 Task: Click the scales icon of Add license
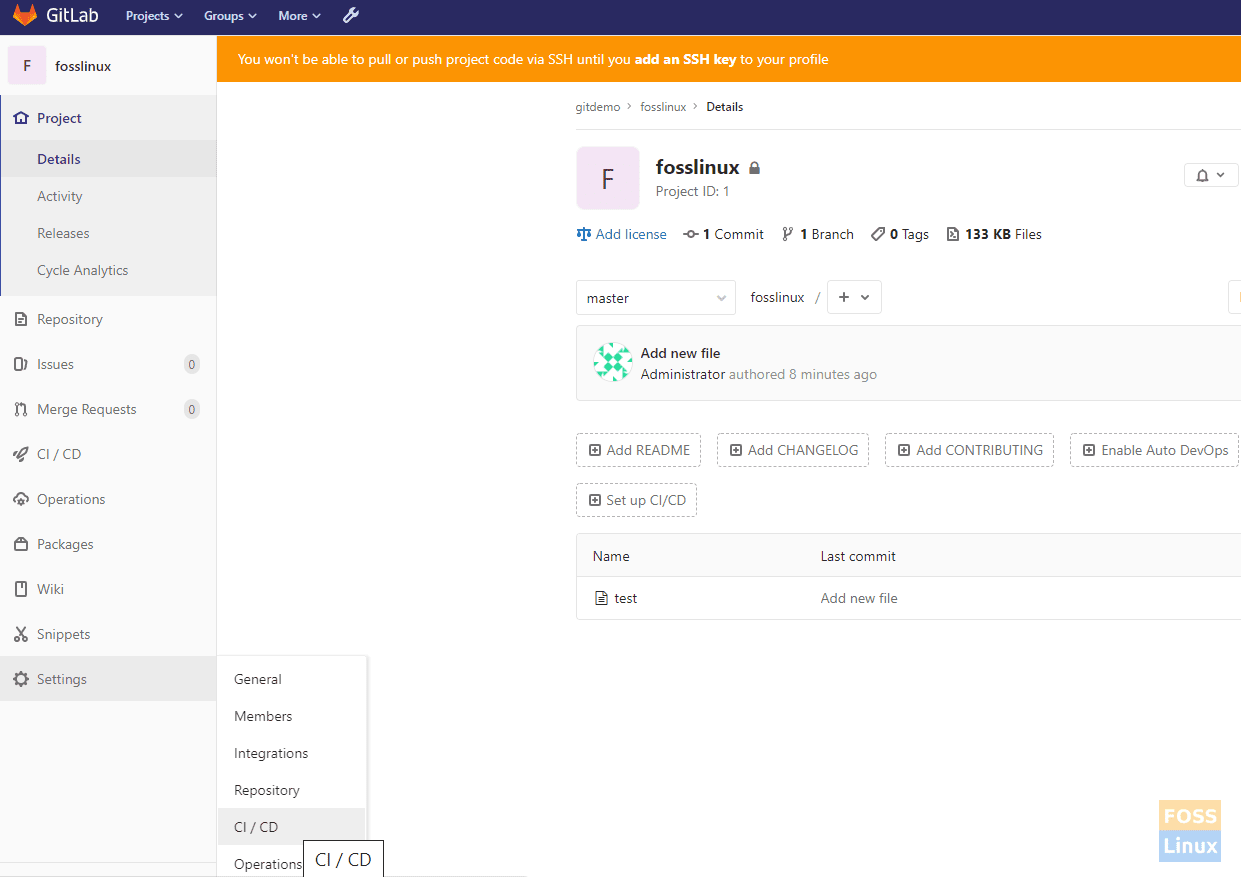click(584, 234)
